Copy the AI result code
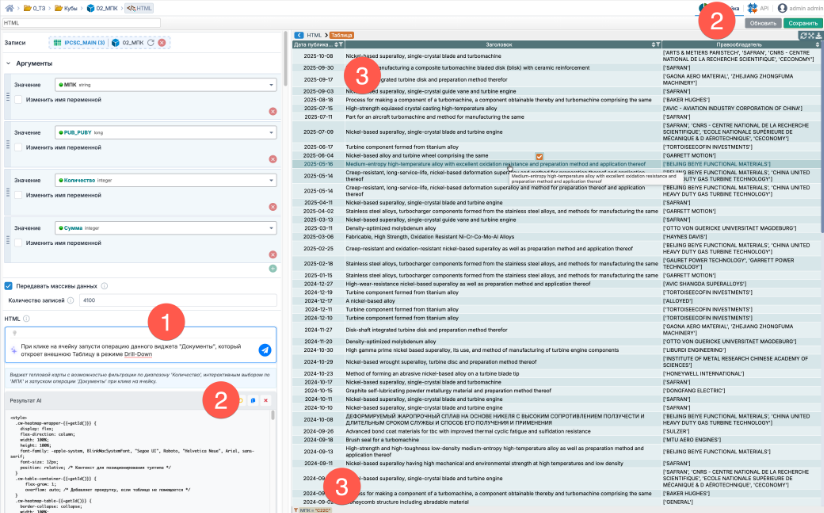The image size is (824, 513). point(254,399)
